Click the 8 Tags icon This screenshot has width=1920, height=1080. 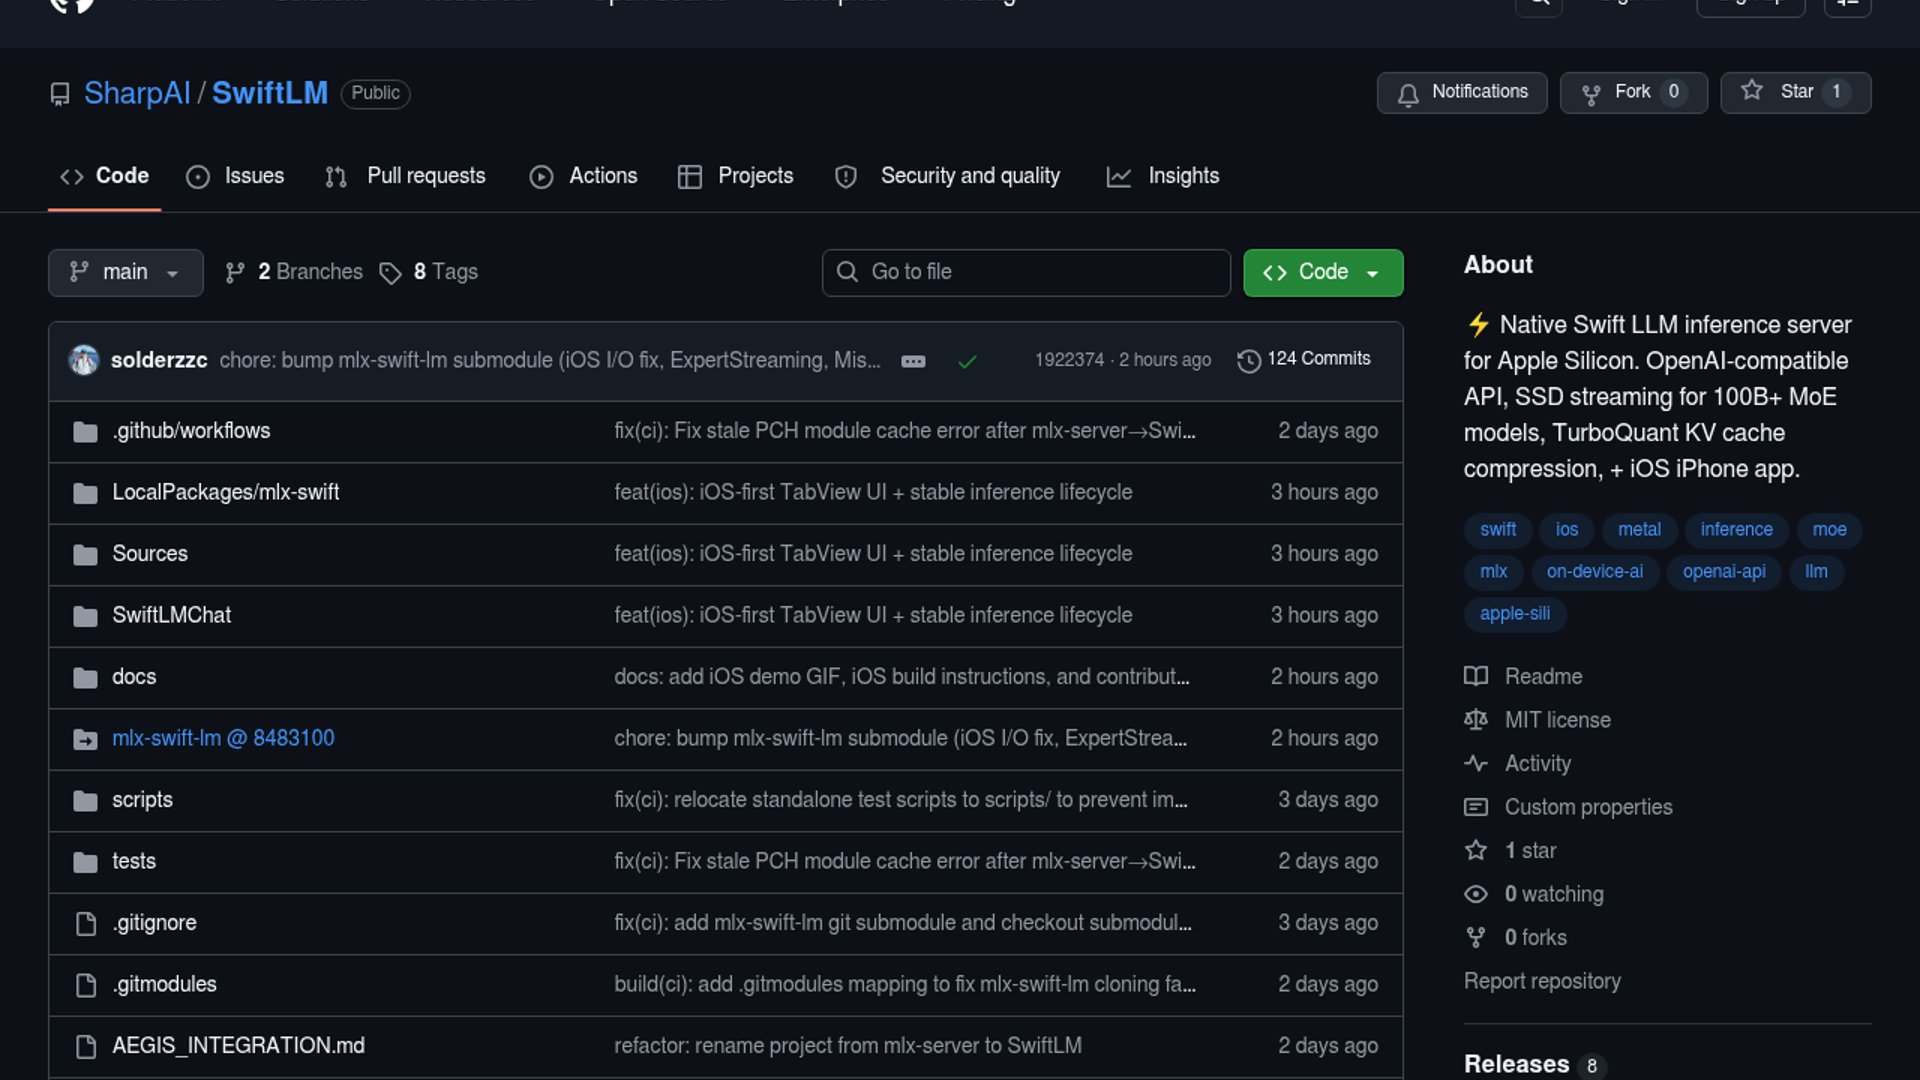pos(390,273)
